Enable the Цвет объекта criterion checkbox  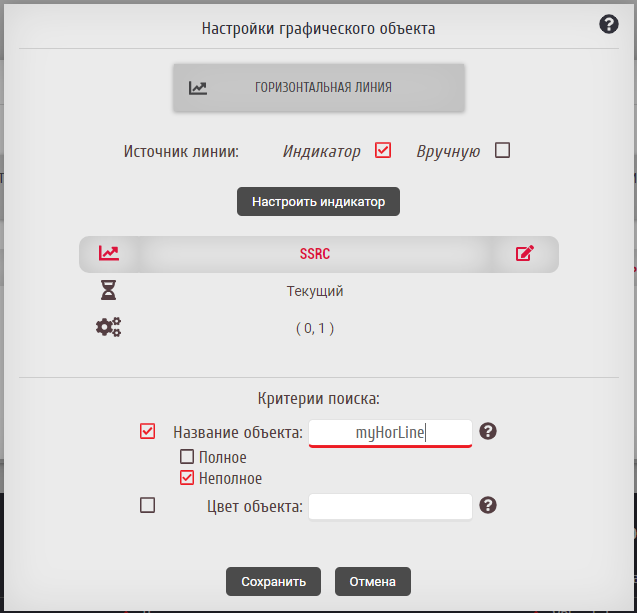pos(148,506)
